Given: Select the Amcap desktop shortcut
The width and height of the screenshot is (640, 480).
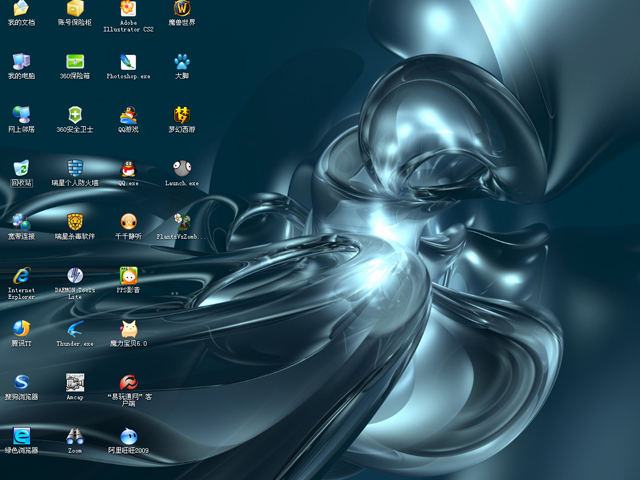Looking at the screenshot, I should point(75,382).
